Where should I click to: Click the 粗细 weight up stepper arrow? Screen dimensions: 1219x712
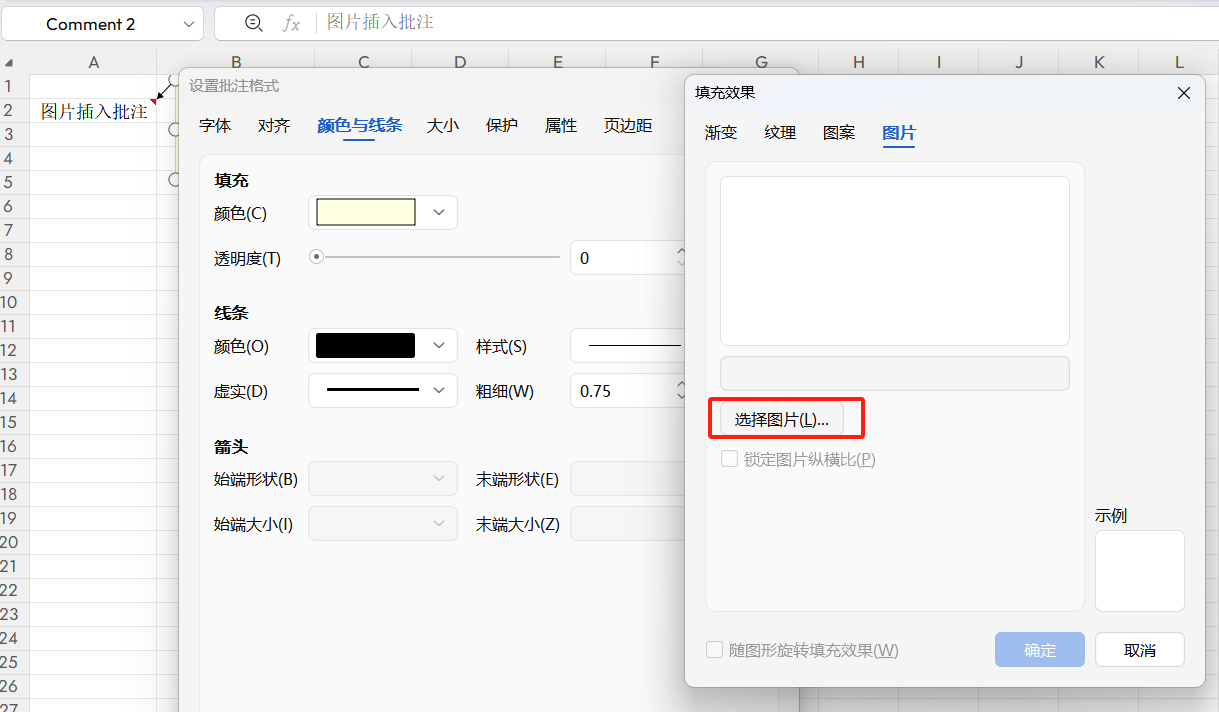pyautogui.click(x=681, y=384)
